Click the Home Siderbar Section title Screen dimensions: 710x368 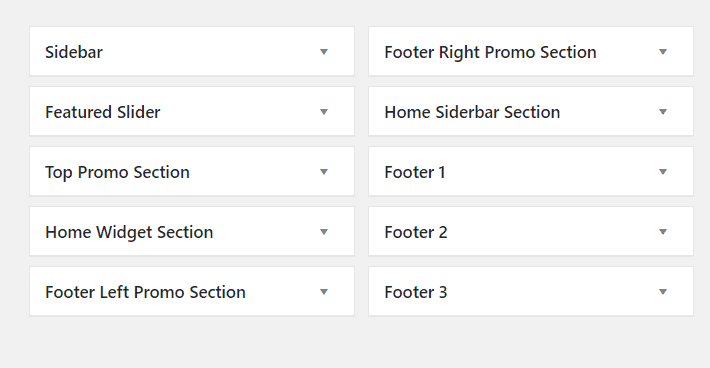coord(472,112)
